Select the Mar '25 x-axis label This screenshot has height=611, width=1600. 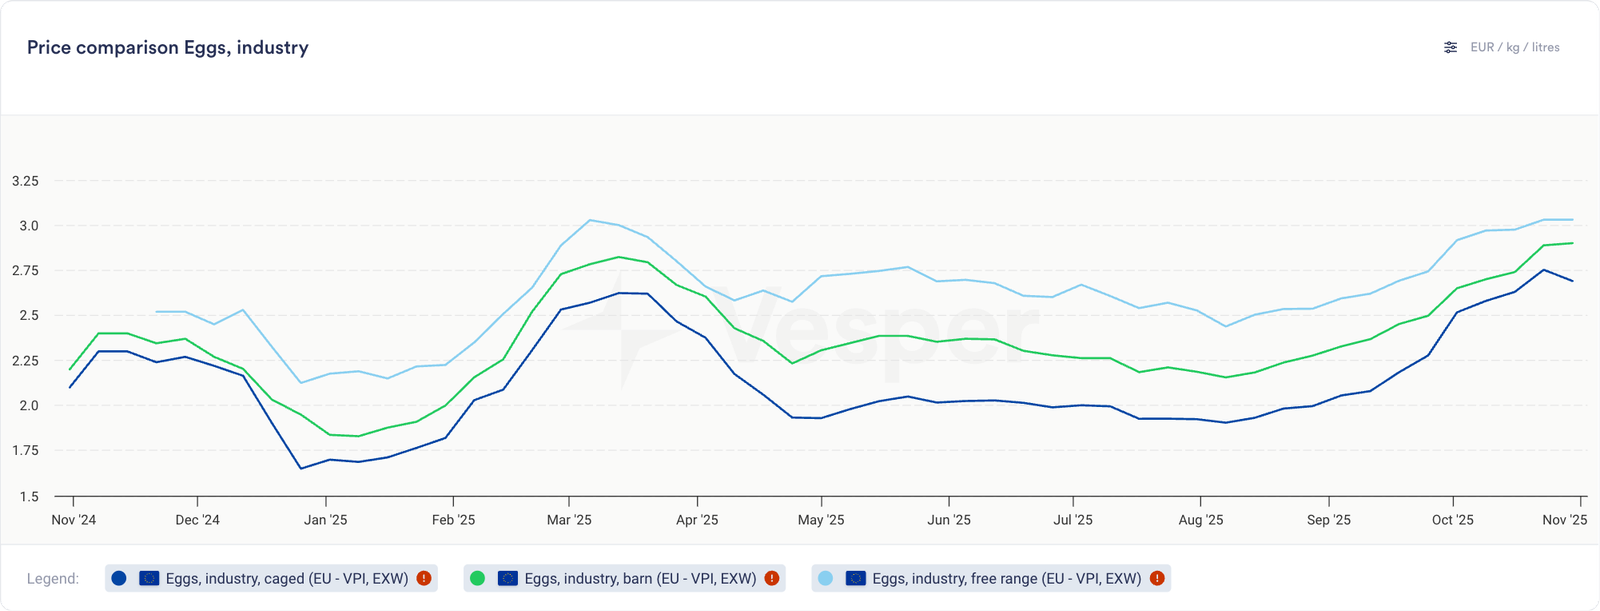[x=569, y=520]
